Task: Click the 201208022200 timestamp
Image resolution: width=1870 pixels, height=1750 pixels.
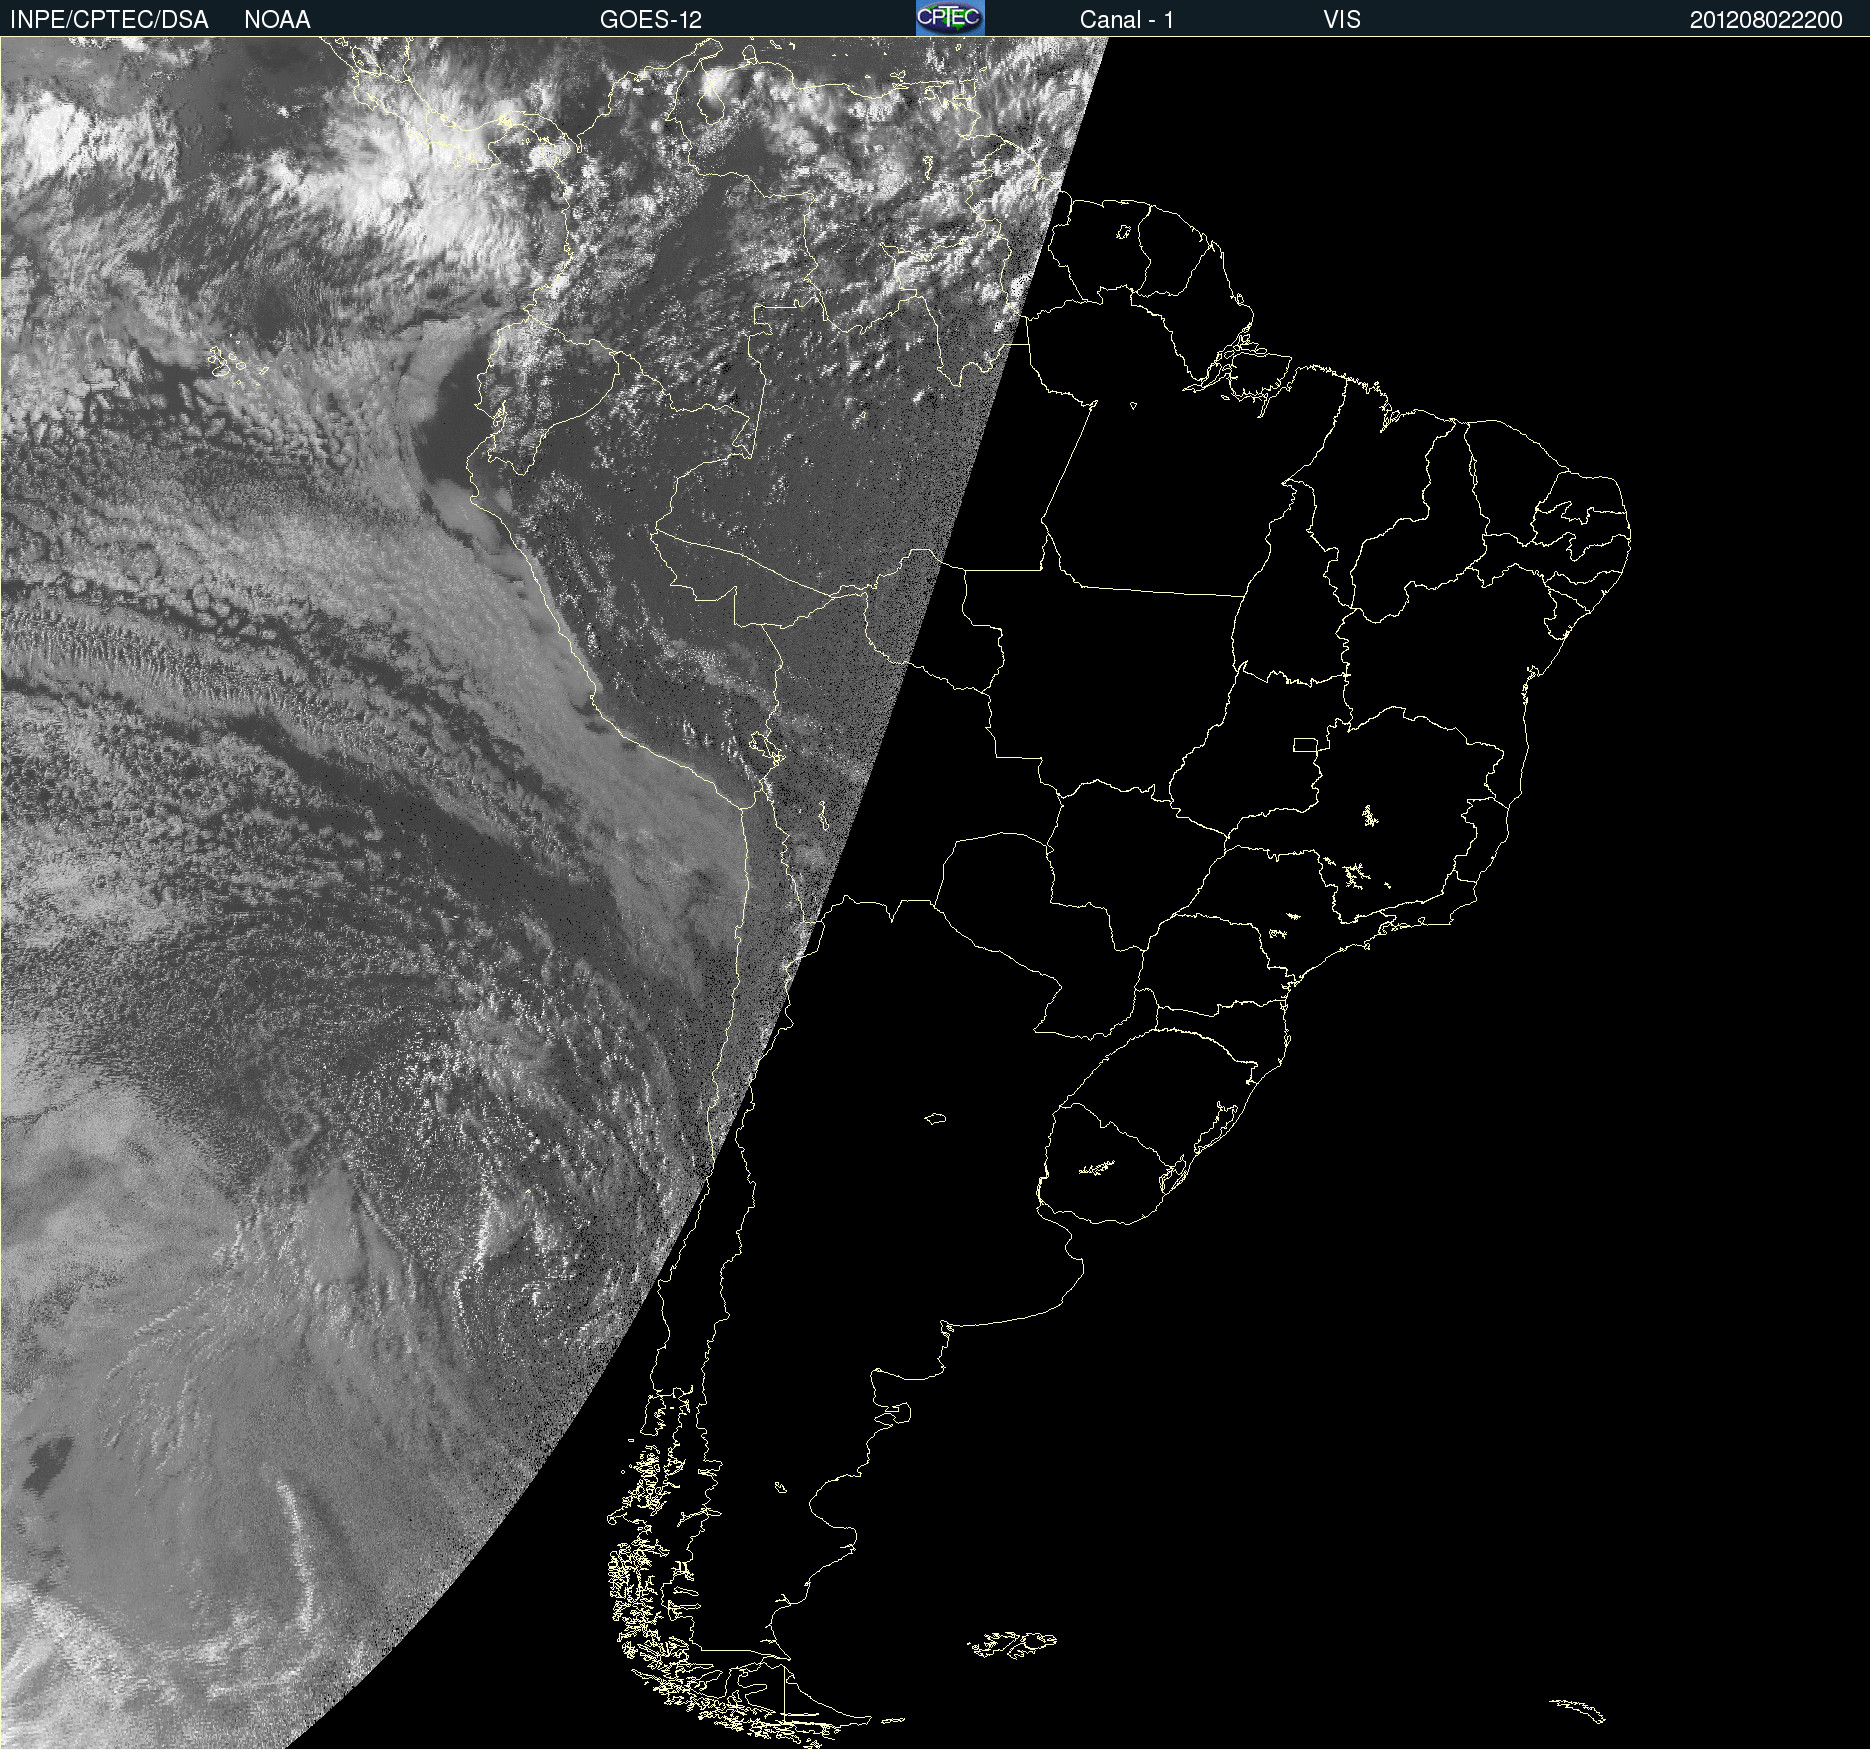Action: pos(1766,20)
